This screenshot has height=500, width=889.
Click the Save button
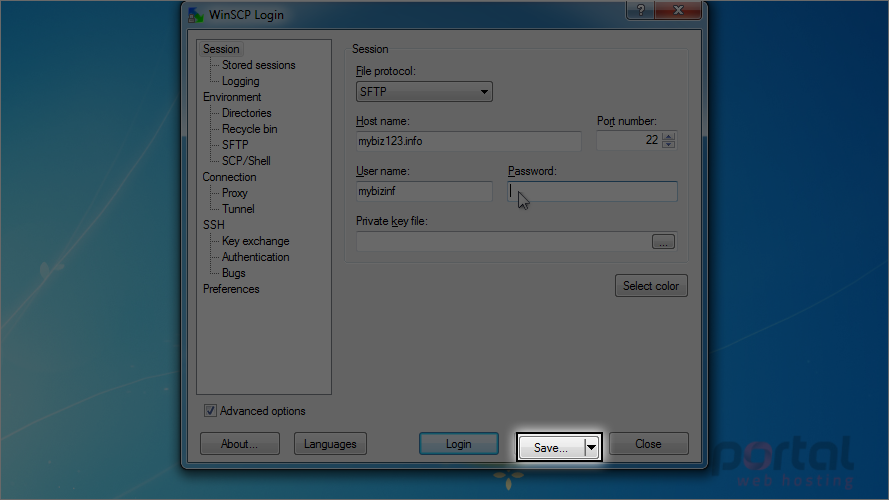[551, 447]
